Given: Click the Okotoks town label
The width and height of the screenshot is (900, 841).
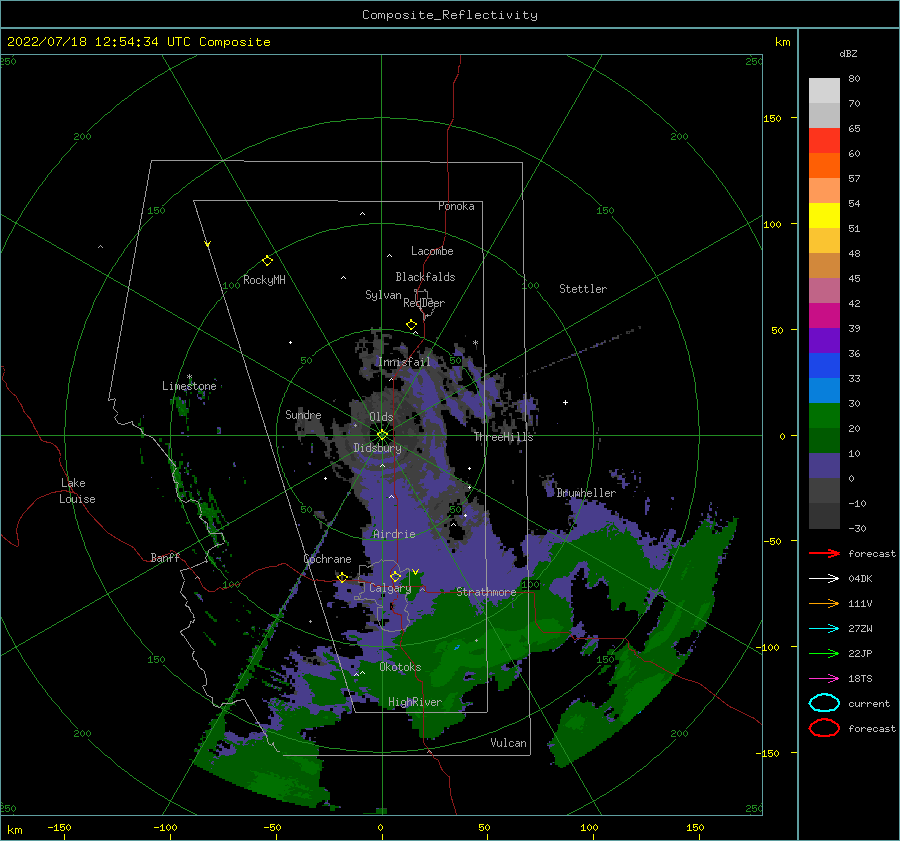Looking at the screenshot, I should (400, 667).
